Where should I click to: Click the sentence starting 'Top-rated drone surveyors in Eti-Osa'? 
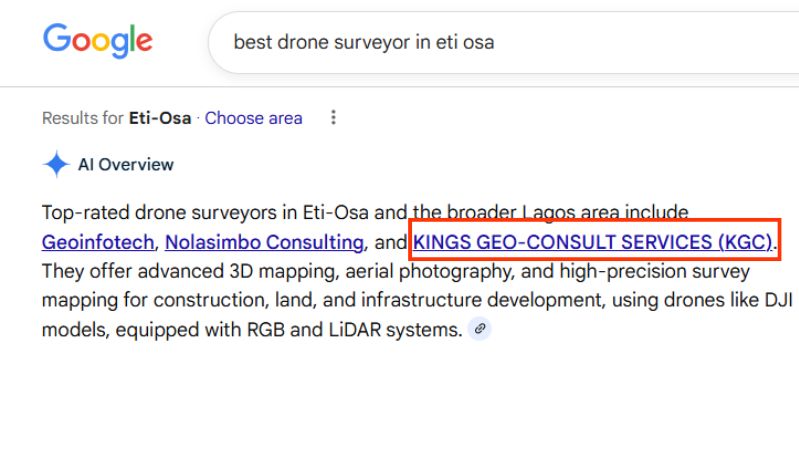365,212
